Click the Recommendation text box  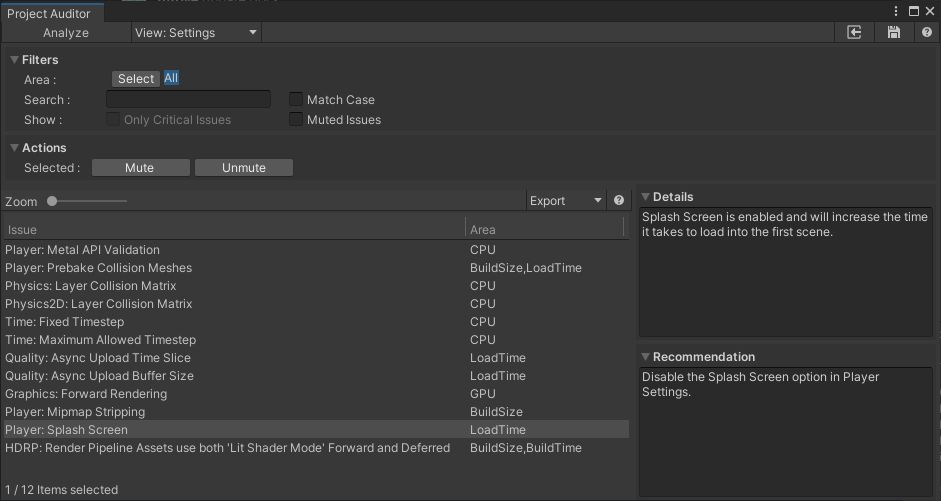coord(786,432)
